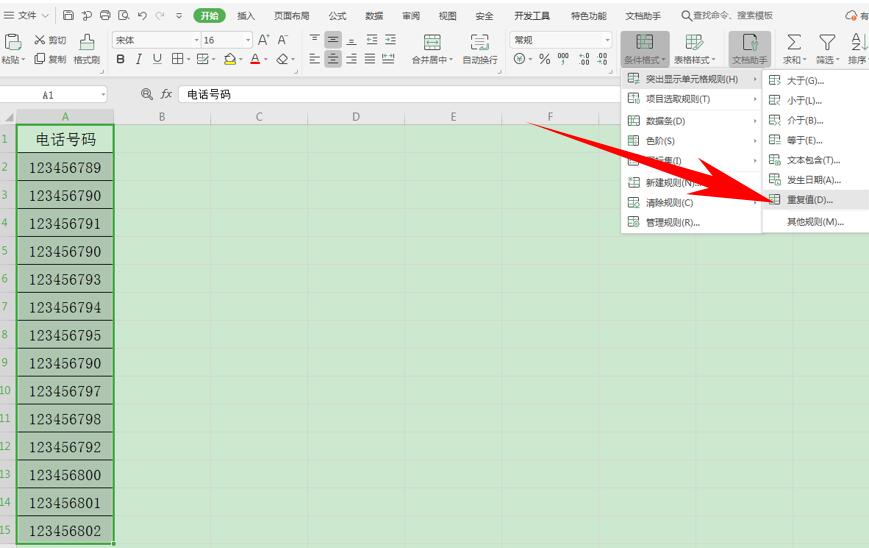Click Manage Rules (管理规则) menu entry
Image resolution: width=869 pixels, height=548 pixels.
(x=691, y=222)
